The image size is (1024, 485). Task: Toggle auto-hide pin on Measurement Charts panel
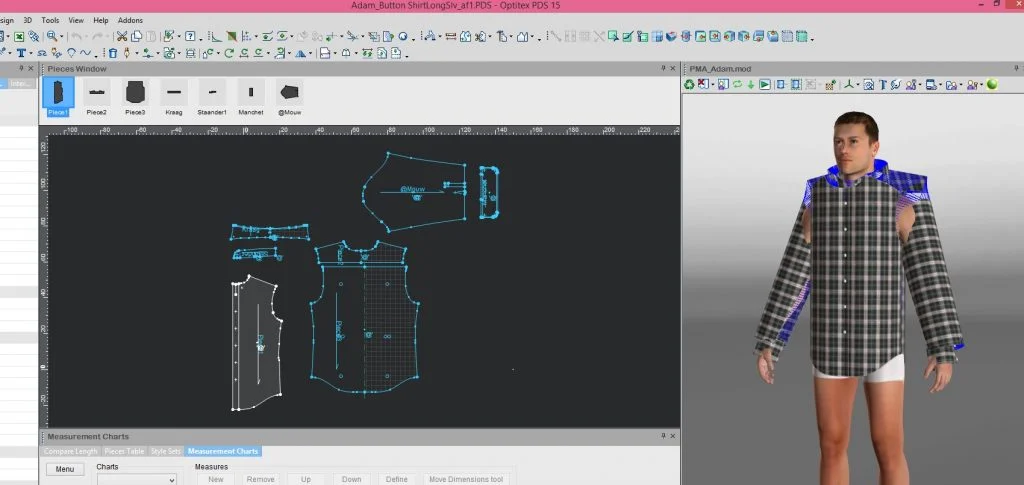tap(663, 437)
